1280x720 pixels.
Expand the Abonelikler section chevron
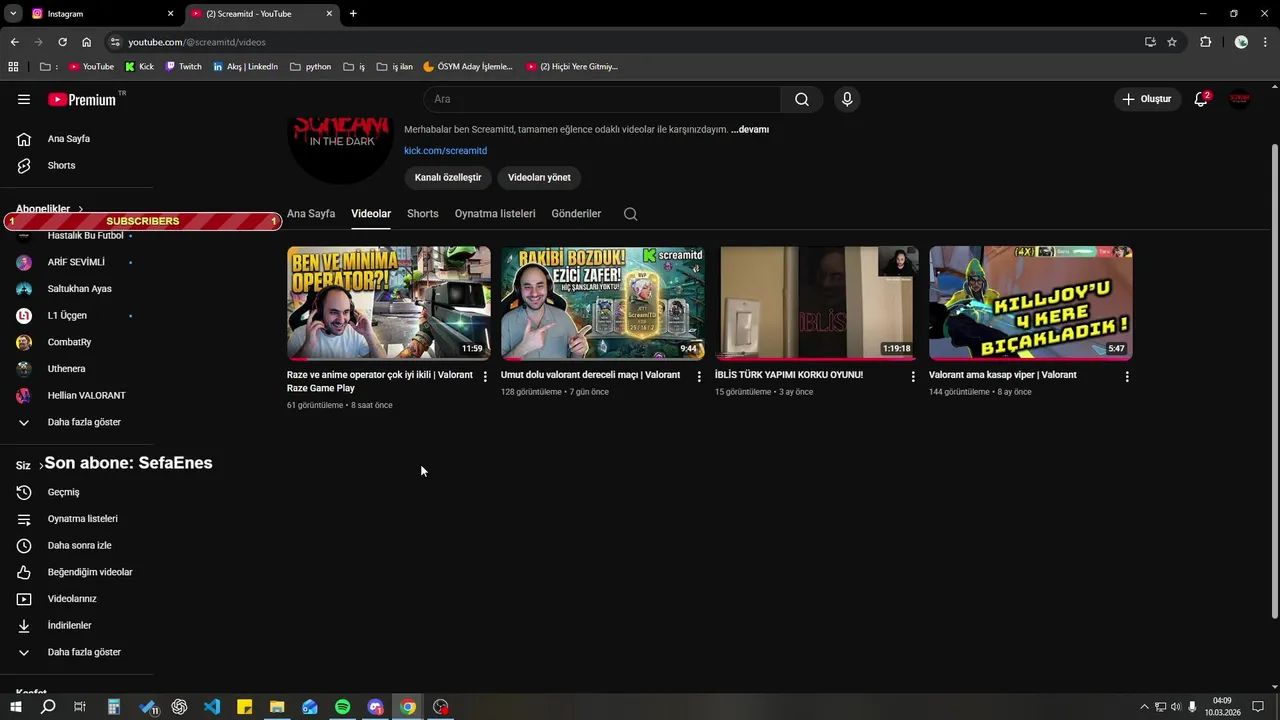[81, 209]
